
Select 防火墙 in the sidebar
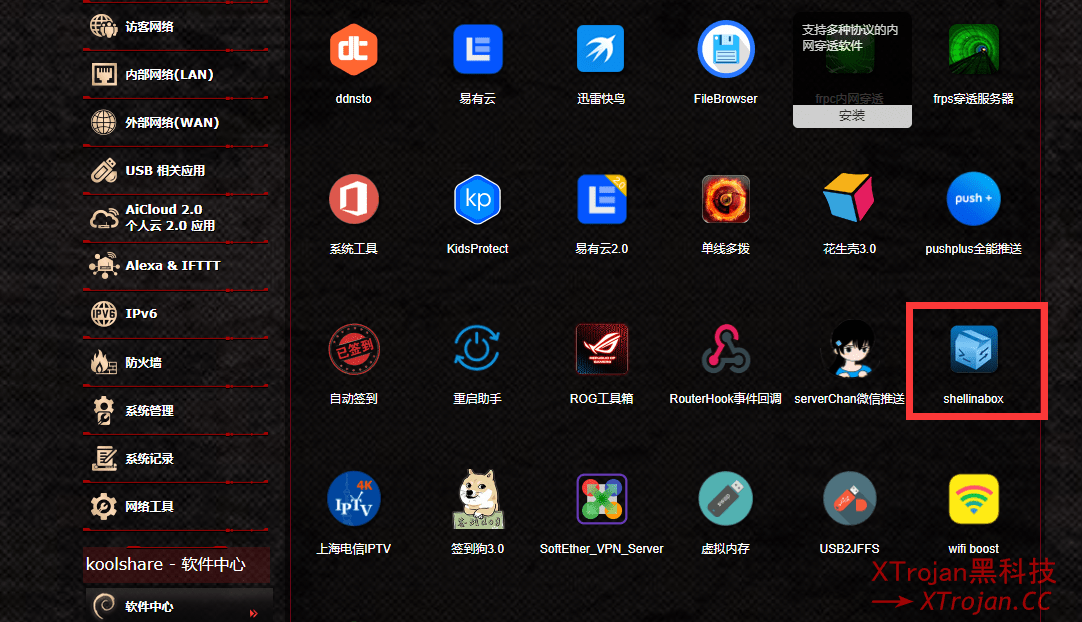[143, 362]
